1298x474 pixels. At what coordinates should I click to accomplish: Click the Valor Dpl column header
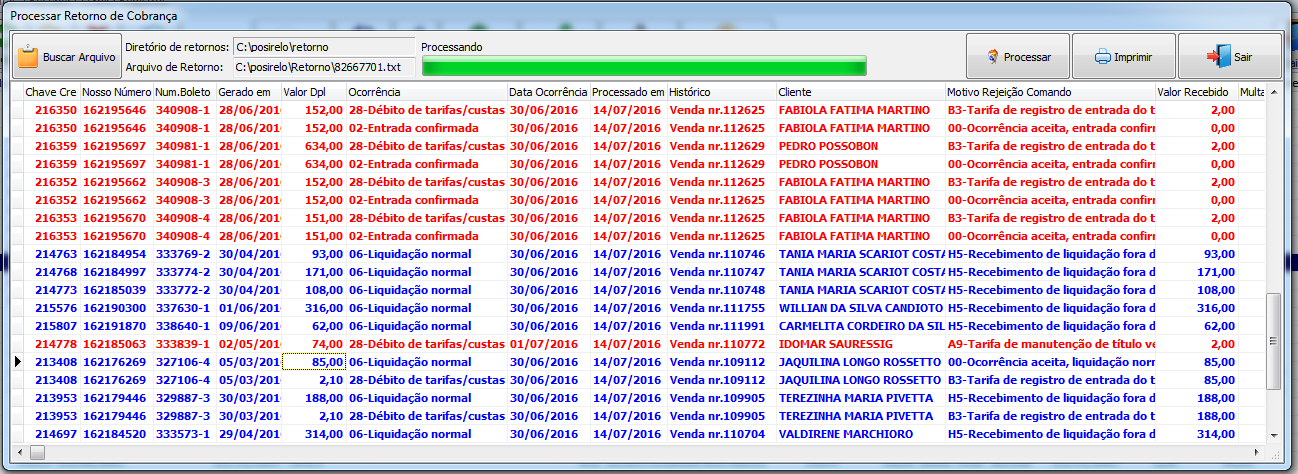pos(313,92)
